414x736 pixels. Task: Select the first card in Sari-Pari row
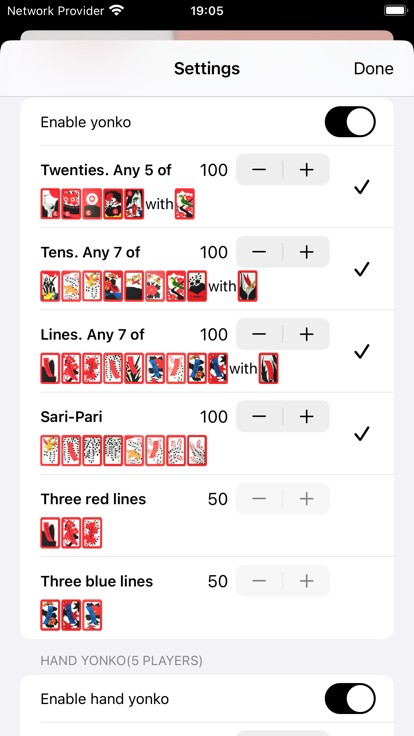(50, 451)
